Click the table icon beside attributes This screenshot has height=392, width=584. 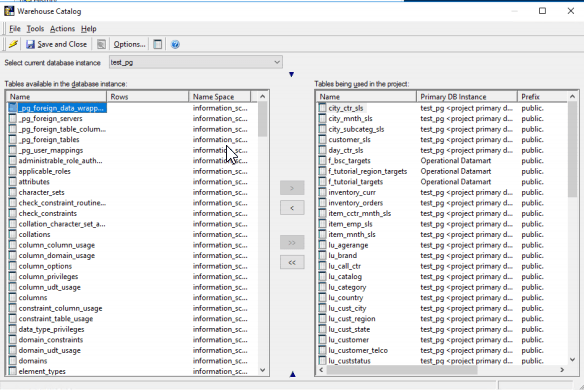(x=13, y=182)
